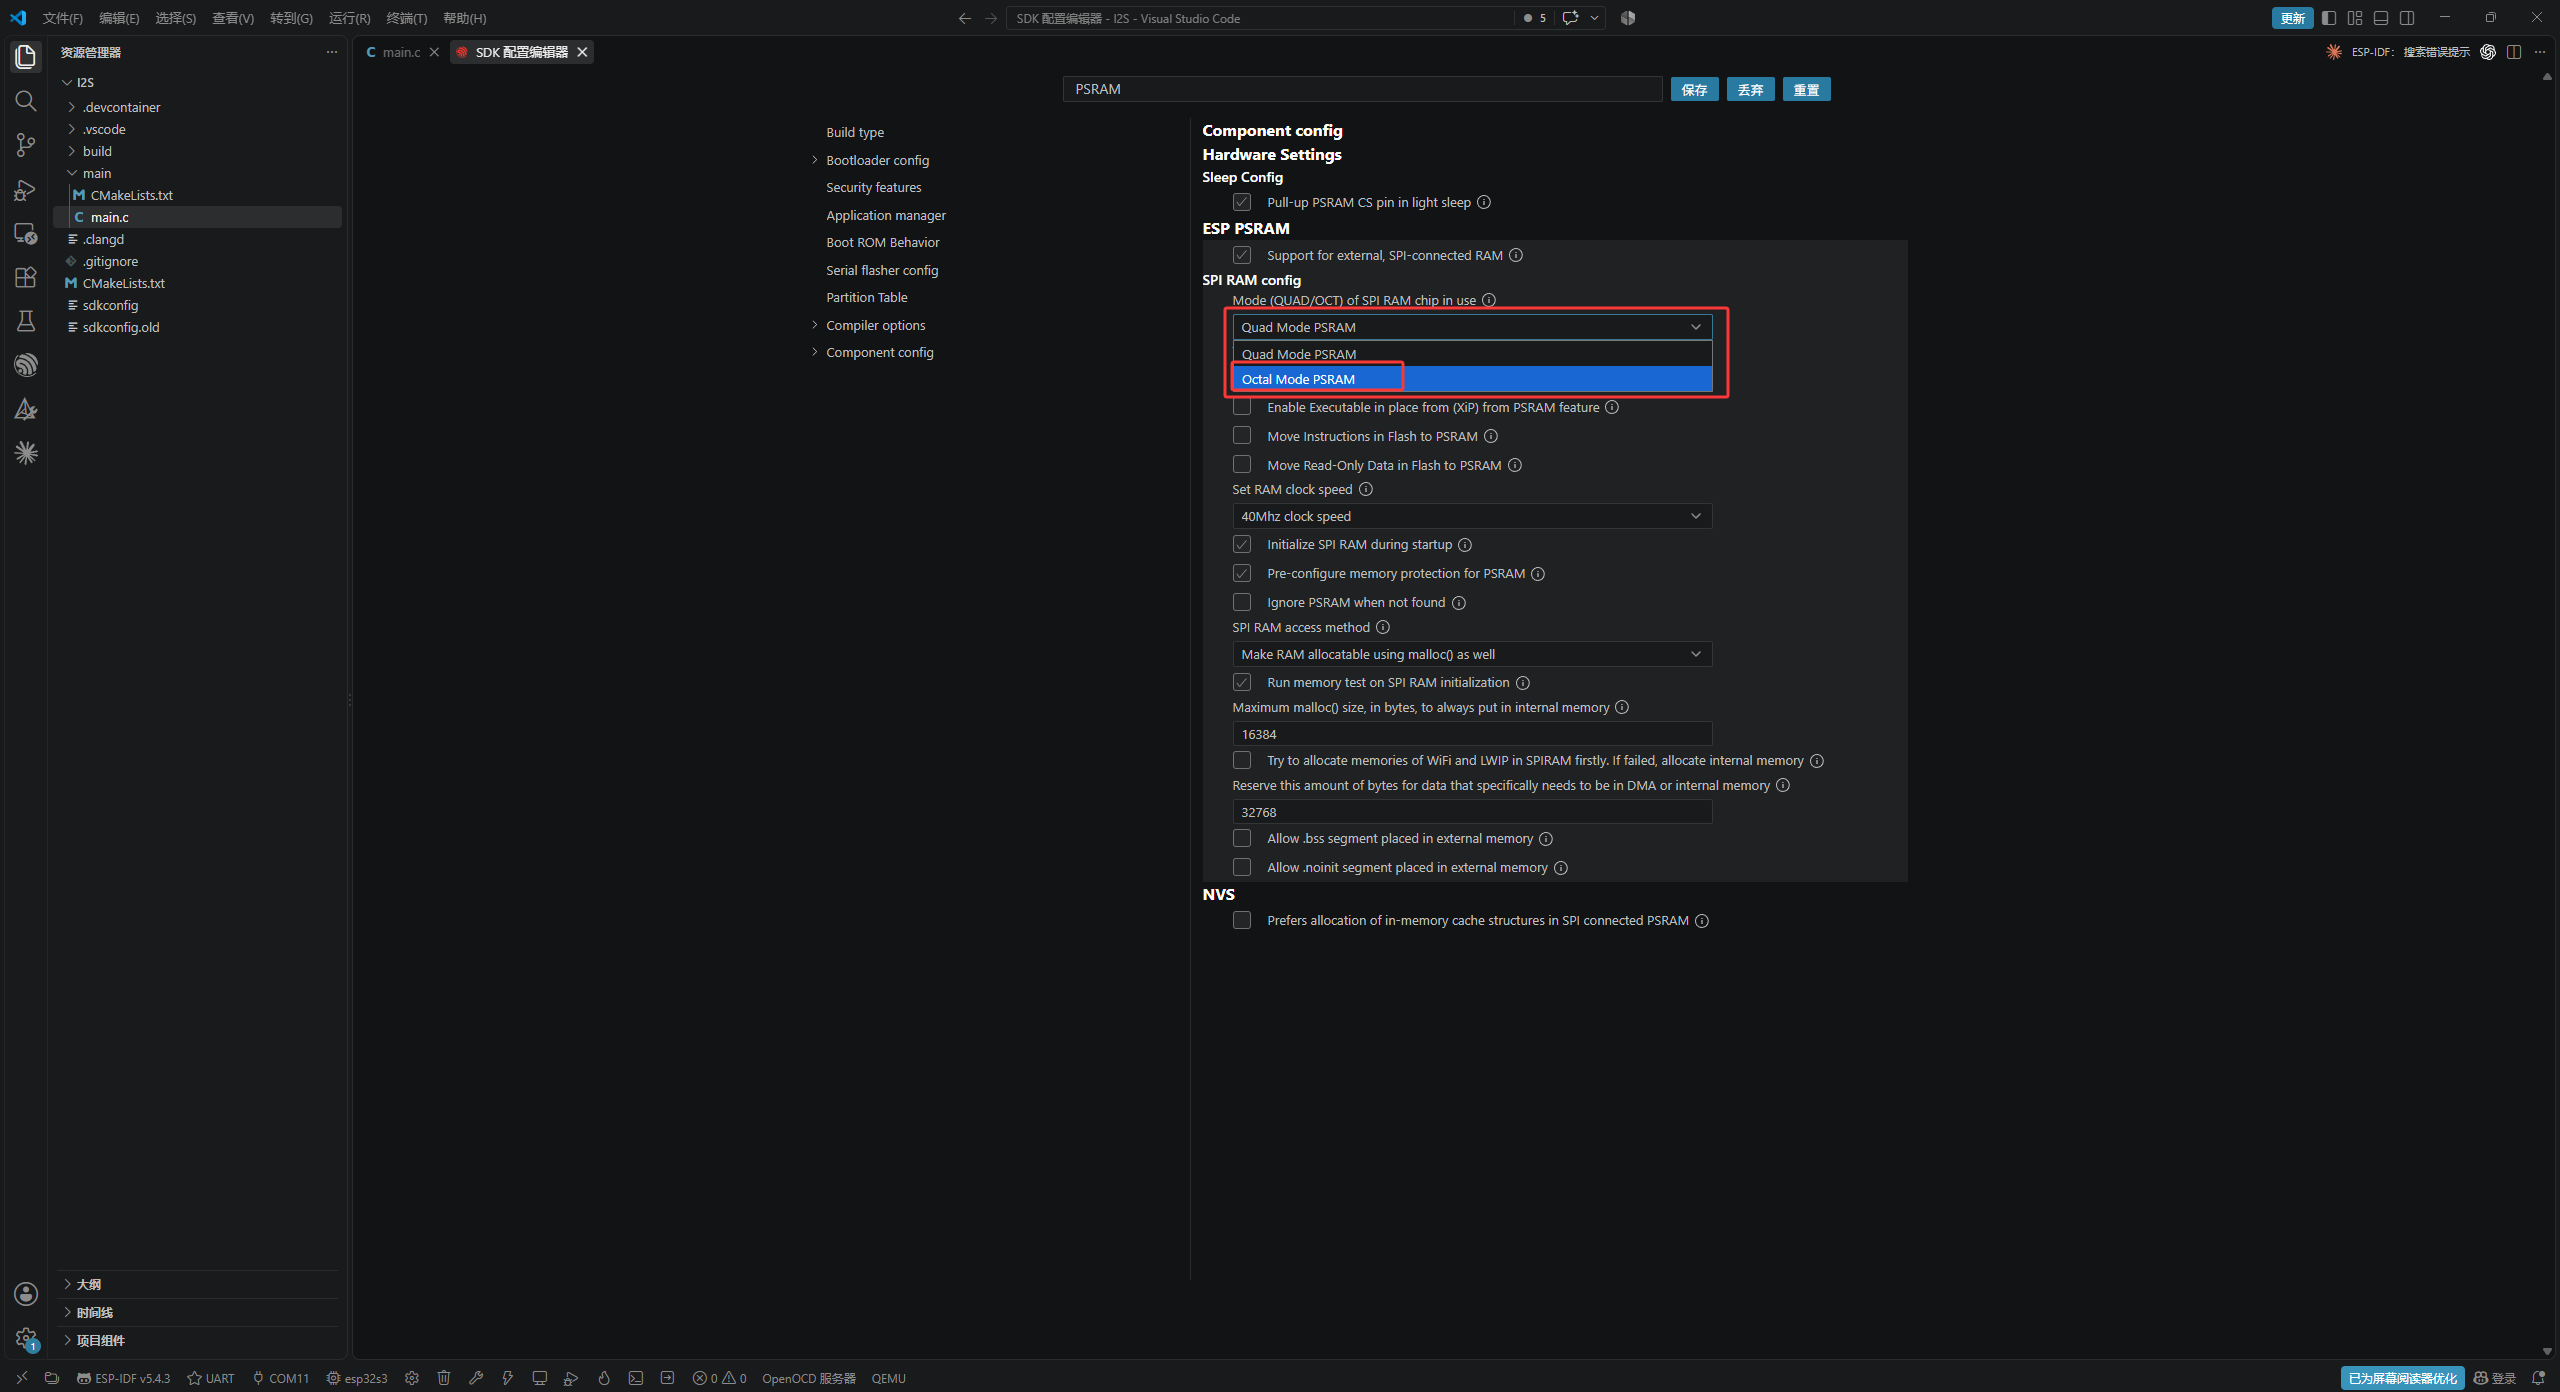Open the ESP-IDF terminal icon

tap(636, 1378)
